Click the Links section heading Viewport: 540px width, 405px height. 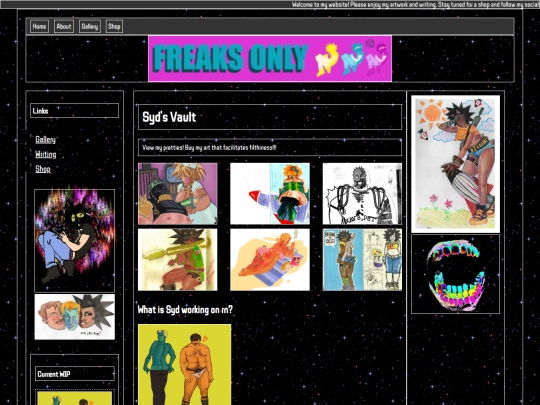tap(74, 111)
